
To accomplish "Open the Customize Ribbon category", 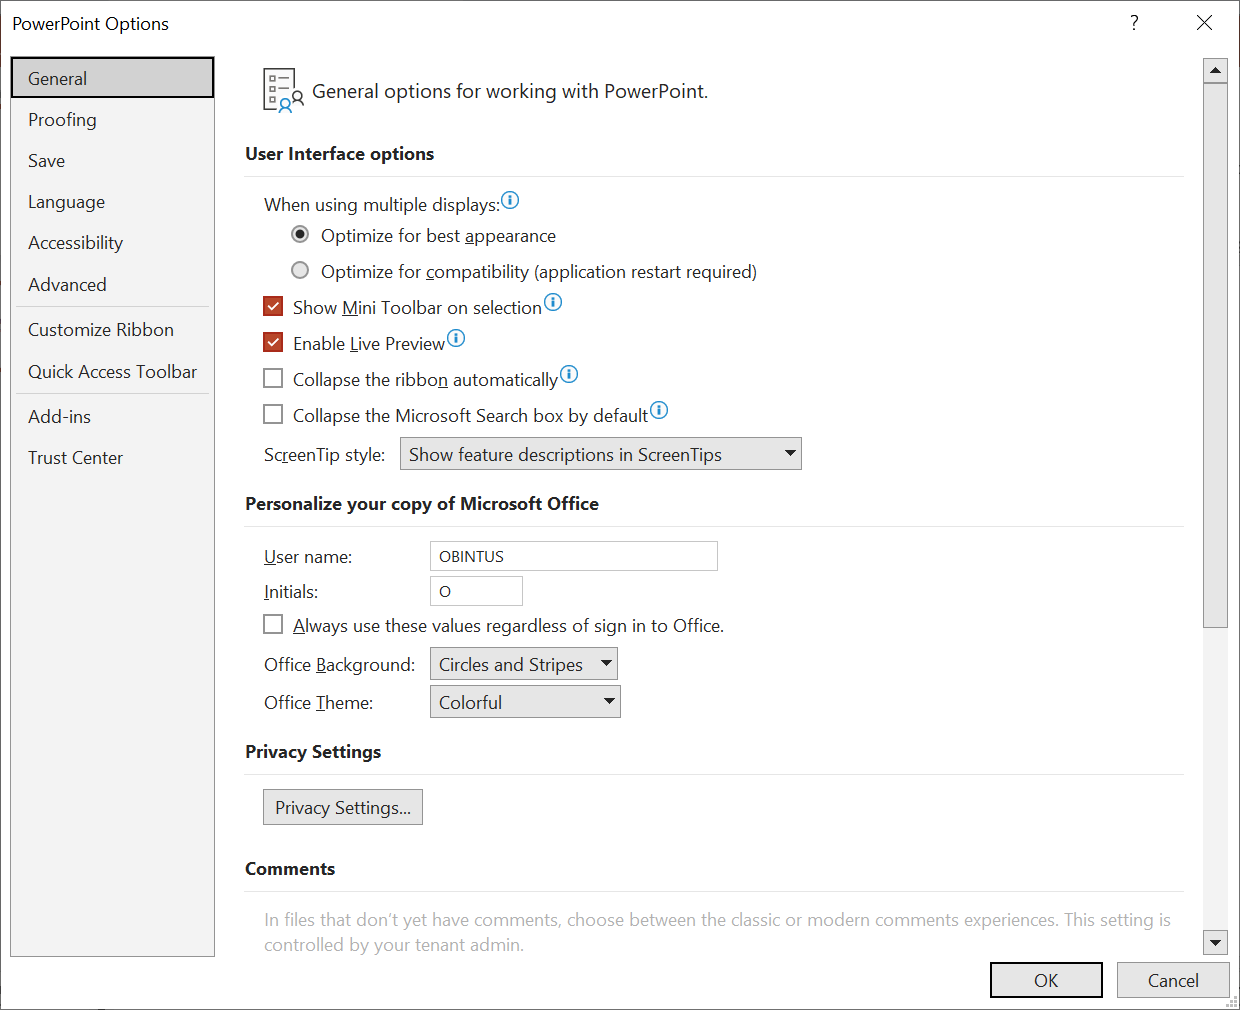I will (x=101, y=330).
